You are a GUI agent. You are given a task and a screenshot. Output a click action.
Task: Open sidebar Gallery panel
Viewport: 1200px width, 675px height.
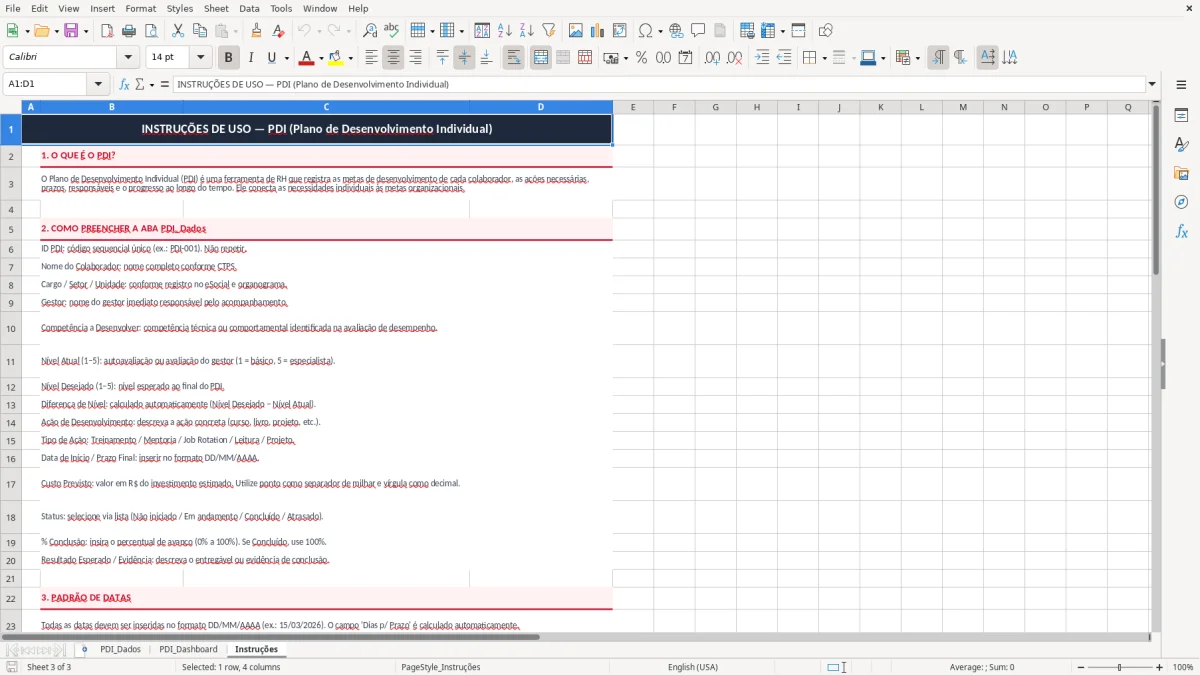[x=1181, y=173]
